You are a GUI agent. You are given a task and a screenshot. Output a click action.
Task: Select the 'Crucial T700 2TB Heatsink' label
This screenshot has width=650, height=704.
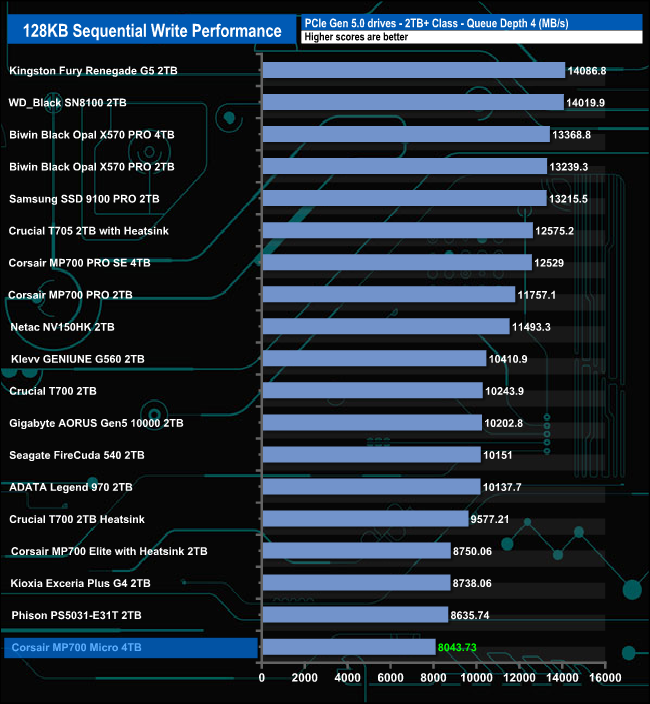77,519
